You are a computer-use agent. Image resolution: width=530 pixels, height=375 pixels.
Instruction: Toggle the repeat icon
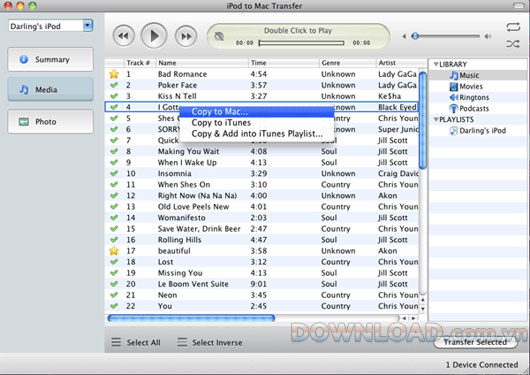[x=513, y=27]
